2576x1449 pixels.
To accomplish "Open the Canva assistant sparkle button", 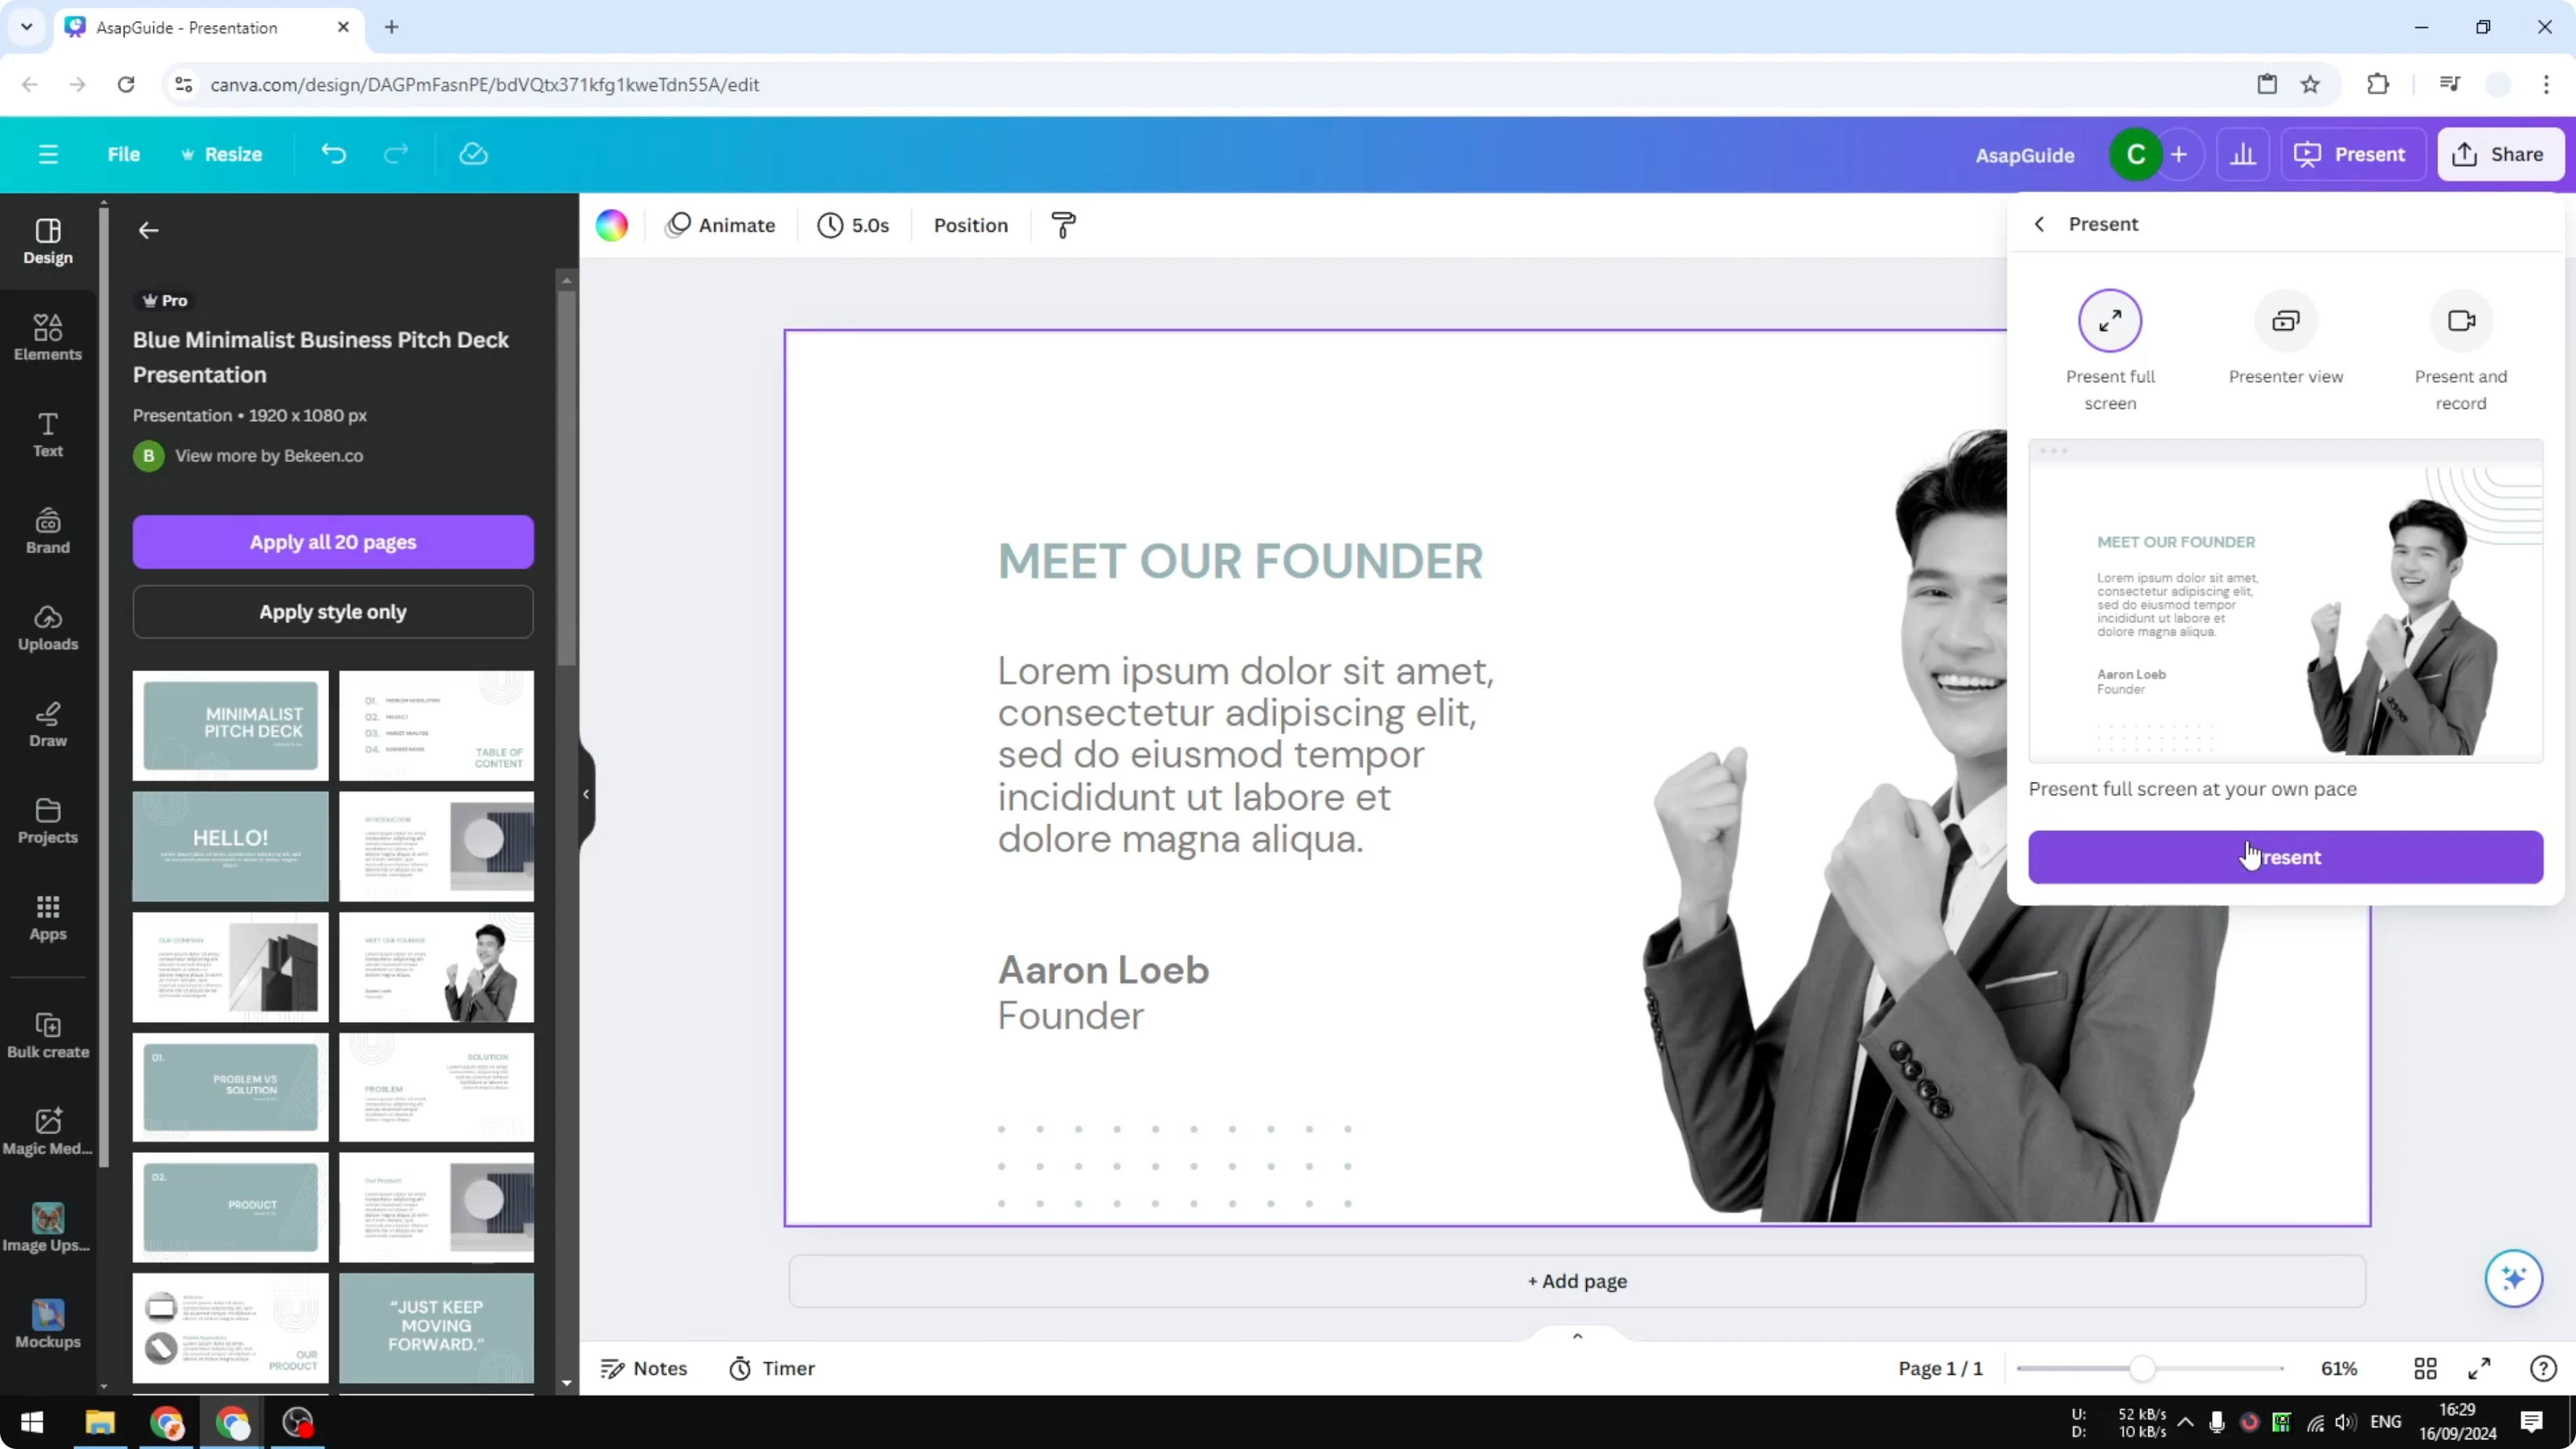I will (2513, 1278).
